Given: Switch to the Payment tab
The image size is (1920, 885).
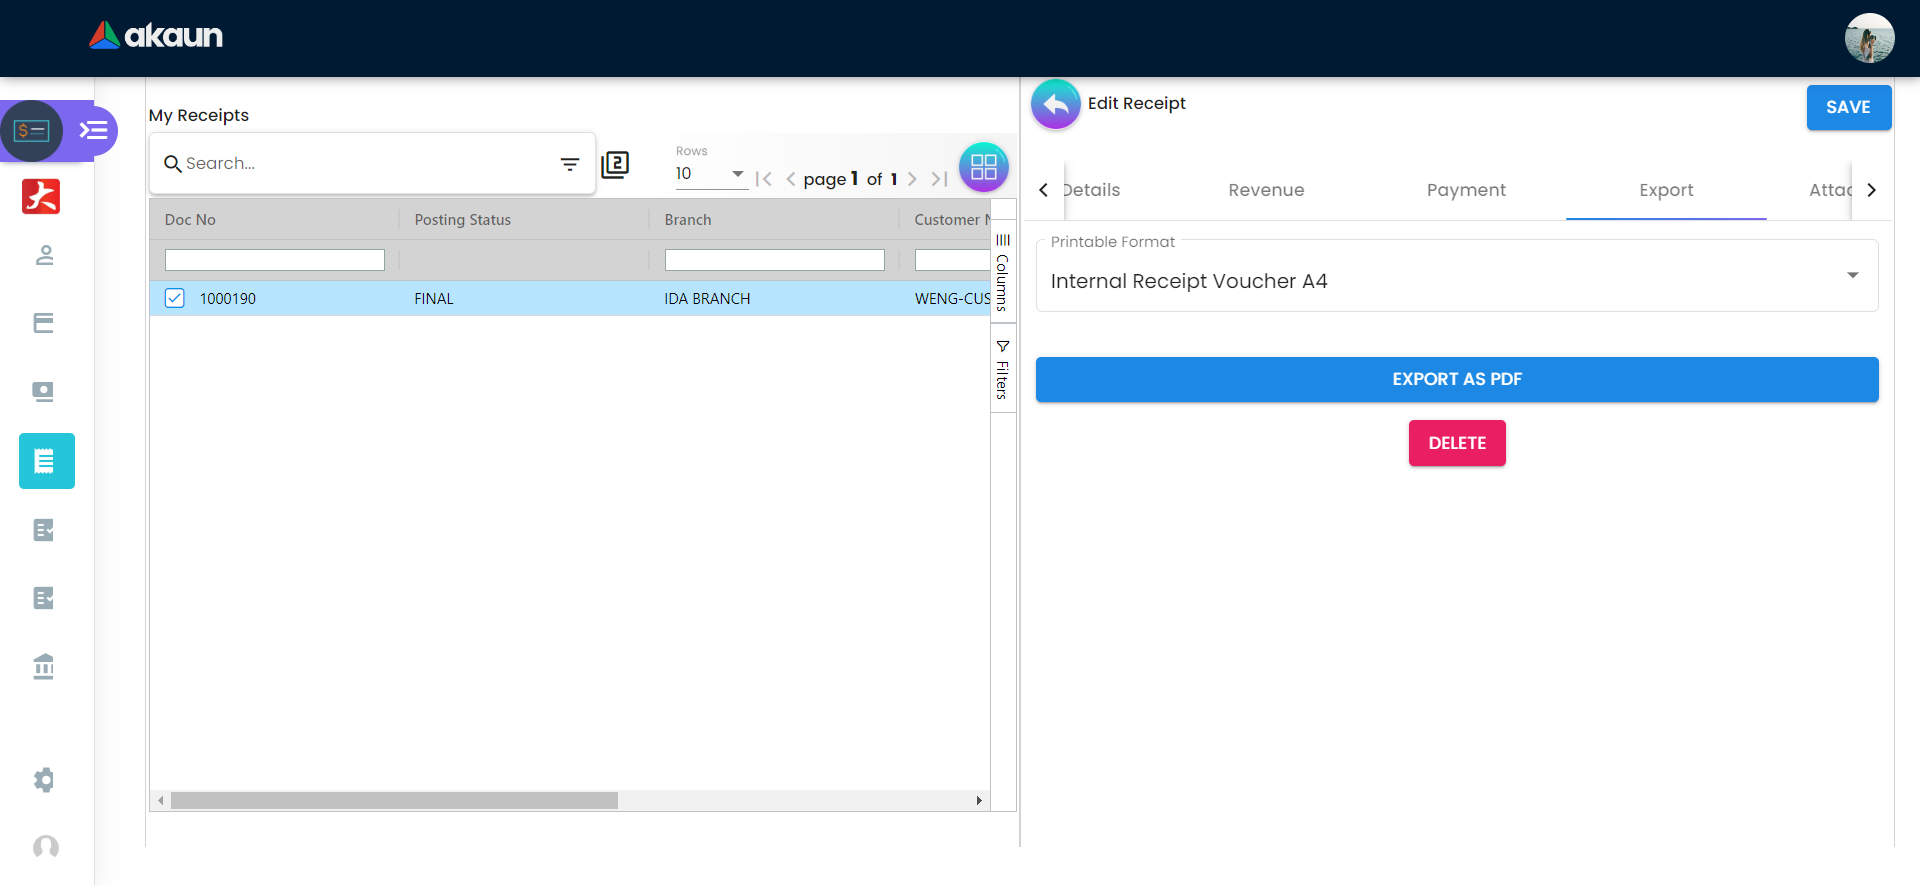Looking at the screenshot, I should pyautogui.click(x=1465, y=190).
